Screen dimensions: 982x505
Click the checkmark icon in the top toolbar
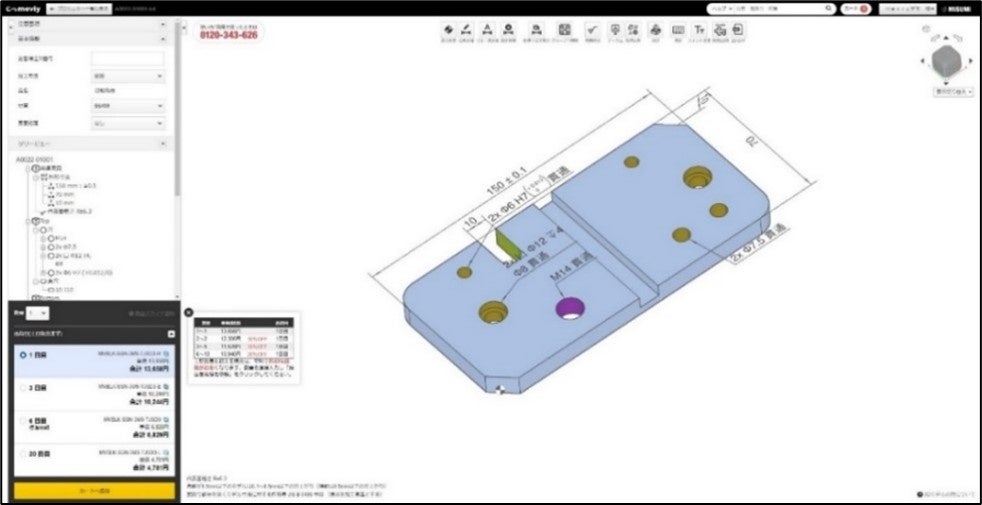(592, 29)
